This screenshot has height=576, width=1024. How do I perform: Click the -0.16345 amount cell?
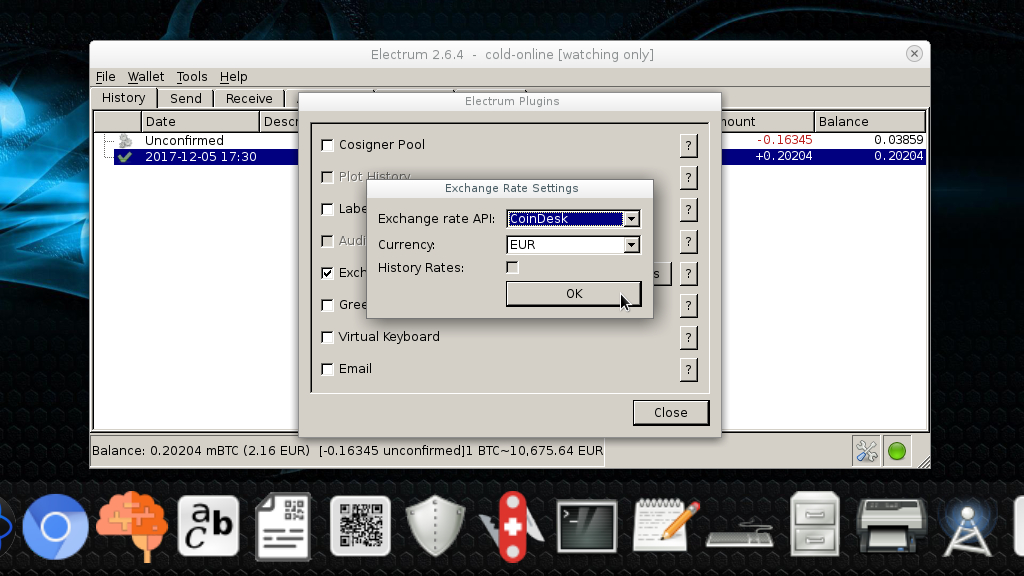click(x=784, y=140)
